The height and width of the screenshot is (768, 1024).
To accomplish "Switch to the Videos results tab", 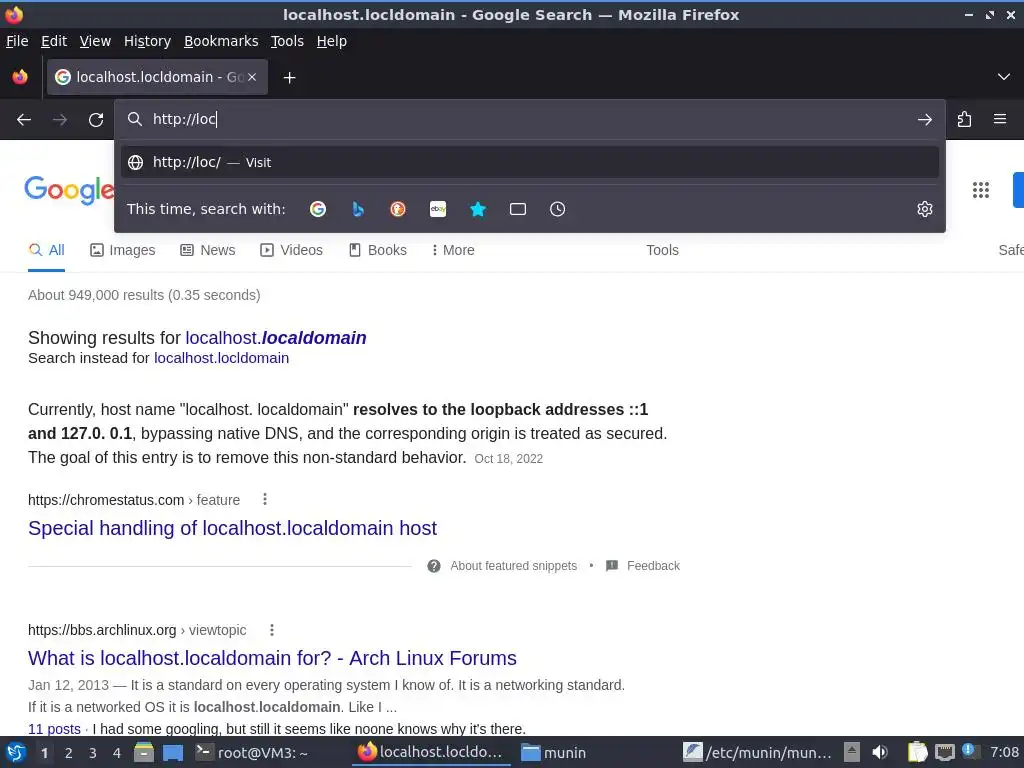I will pyautogui.click(x=291, y=250).
